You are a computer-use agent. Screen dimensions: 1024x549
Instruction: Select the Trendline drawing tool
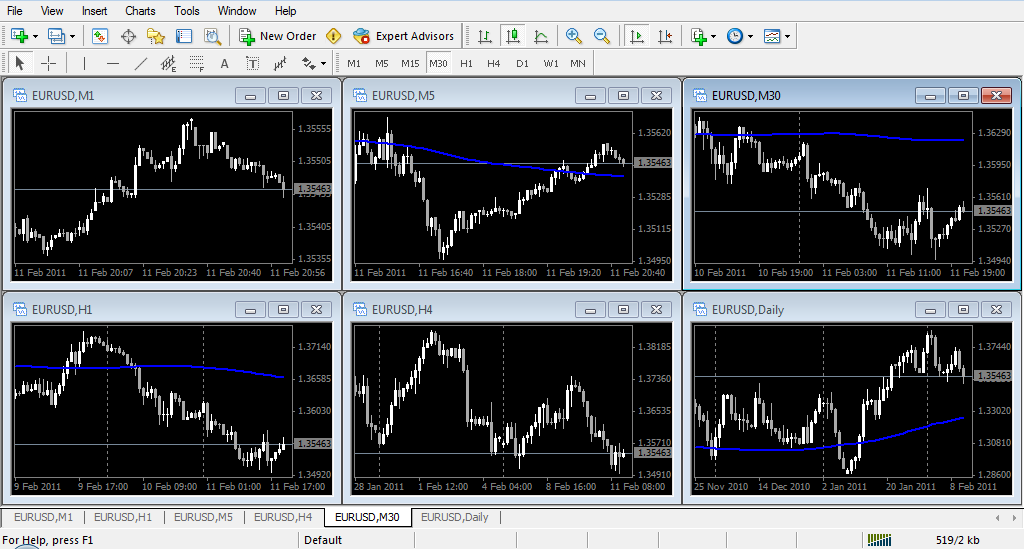pos(141,63)
